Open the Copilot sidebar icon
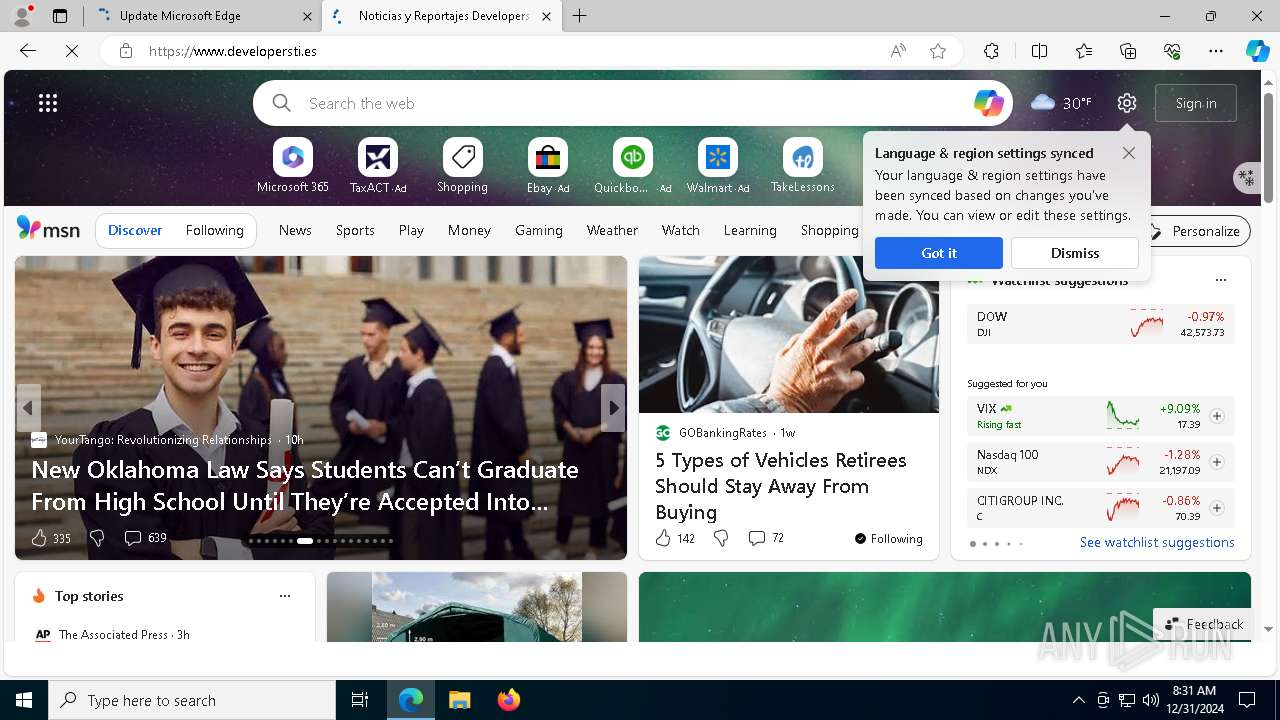The height and width of the screenshot is (720, 1280). pyautogui.click(x=1257, y=51)
